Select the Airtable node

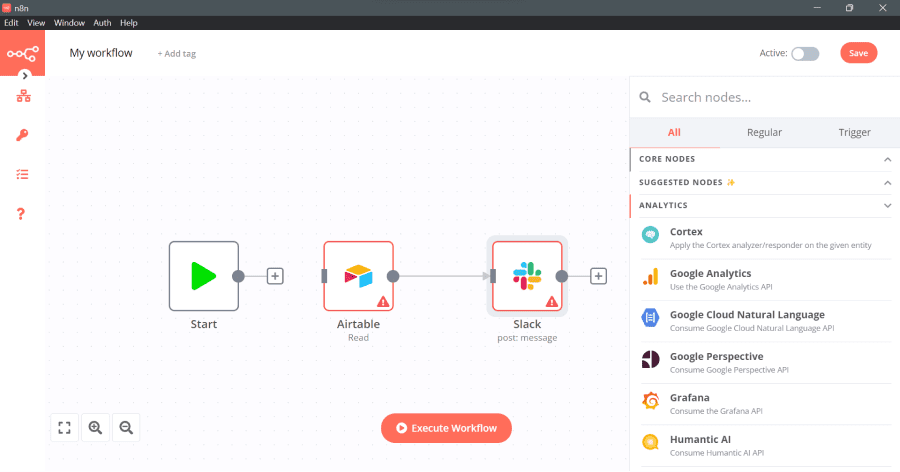(x=358, y=276)
